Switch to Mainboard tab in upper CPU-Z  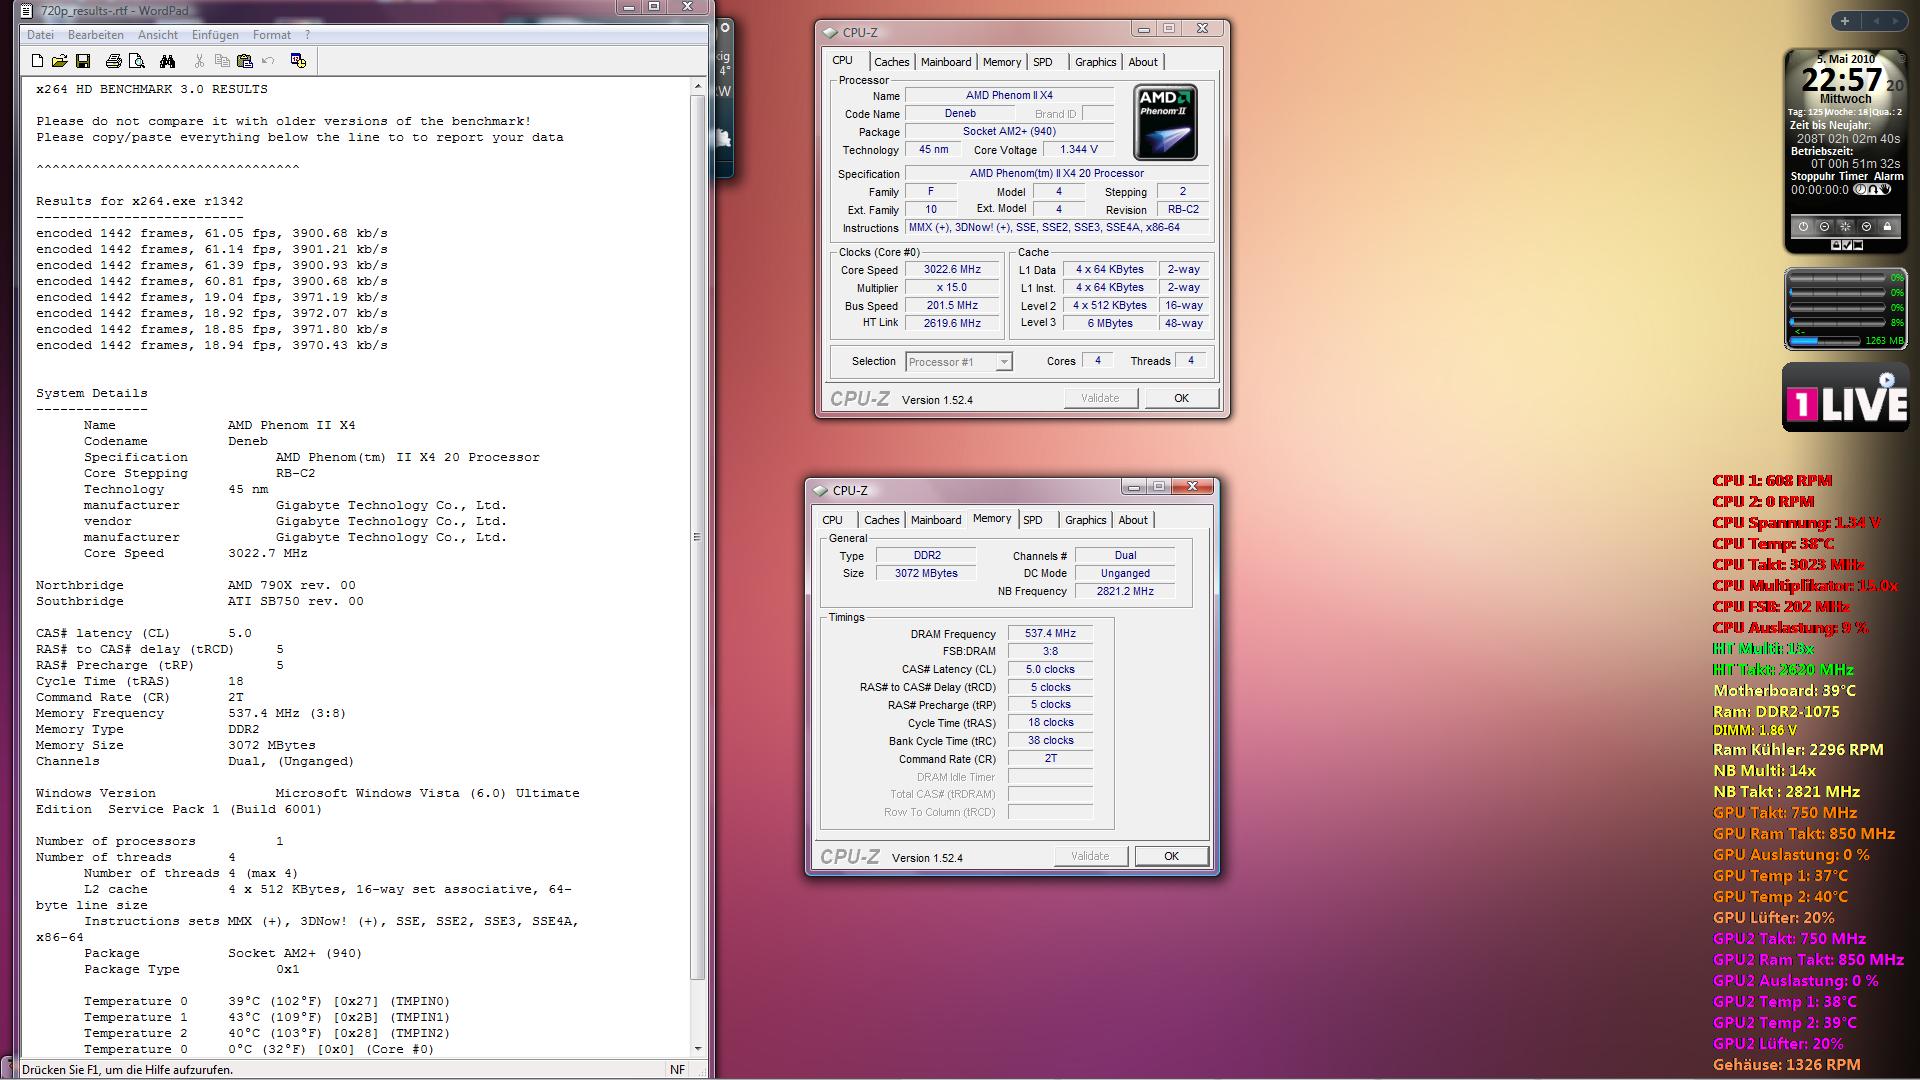tap(945, 62)
